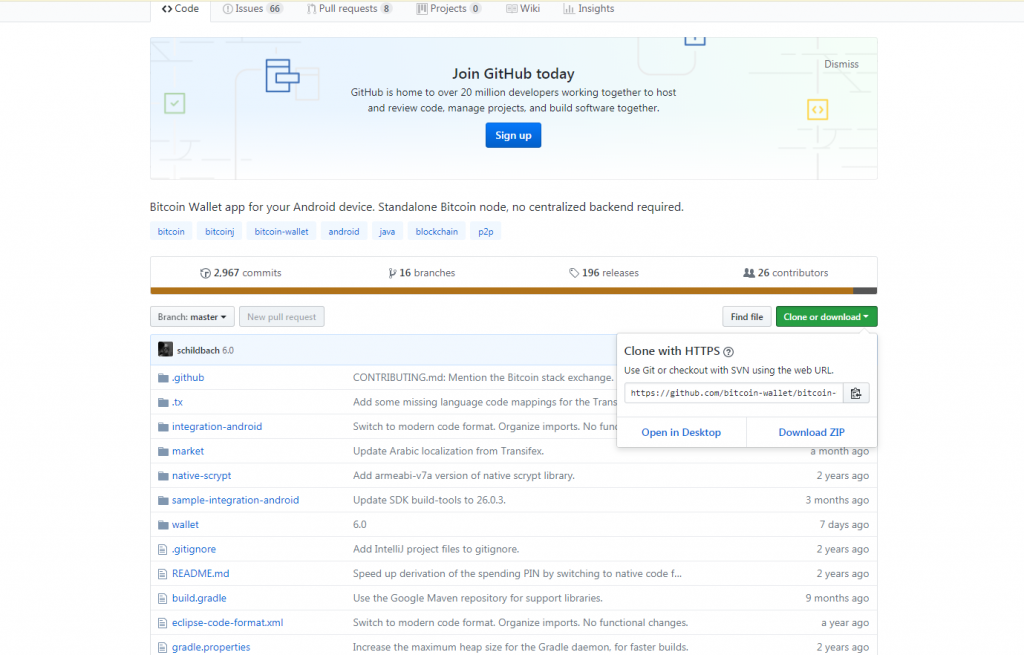The image size is (1024, 655).
Task: Open the wallet folder
Action: point(185,524)
